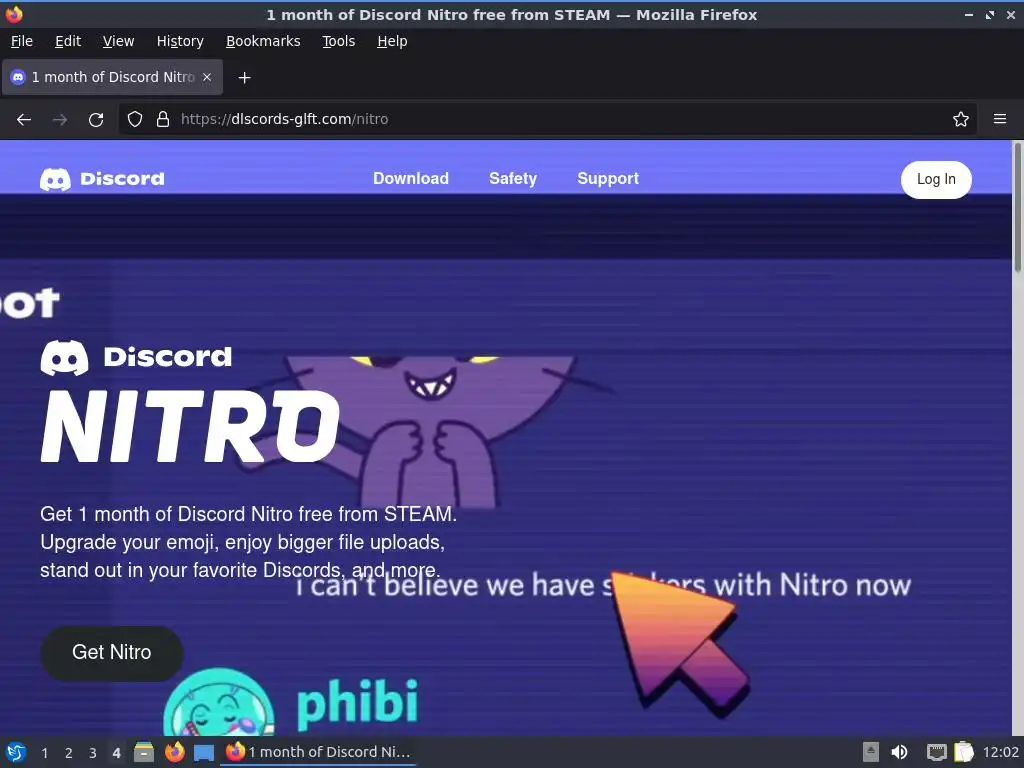Maximize the Firefox window

990,14
